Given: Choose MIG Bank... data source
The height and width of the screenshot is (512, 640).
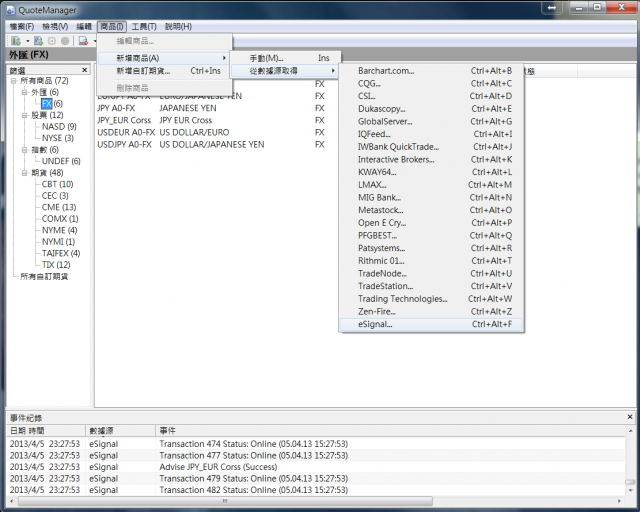Looking at the screenshot, I should tap(431, 197).
